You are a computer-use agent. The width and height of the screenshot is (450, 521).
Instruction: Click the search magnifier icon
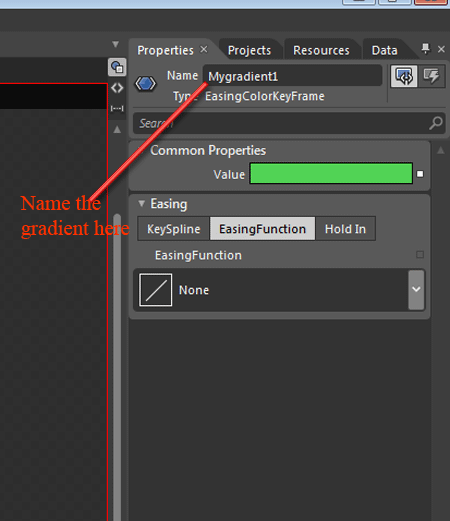(x=436, y=123)
